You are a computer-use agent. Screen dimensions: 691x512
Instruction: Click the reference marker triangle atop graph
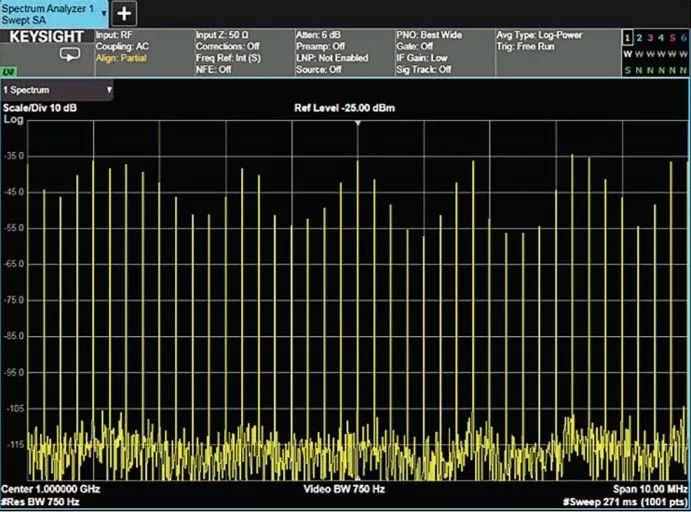point(358,122)
